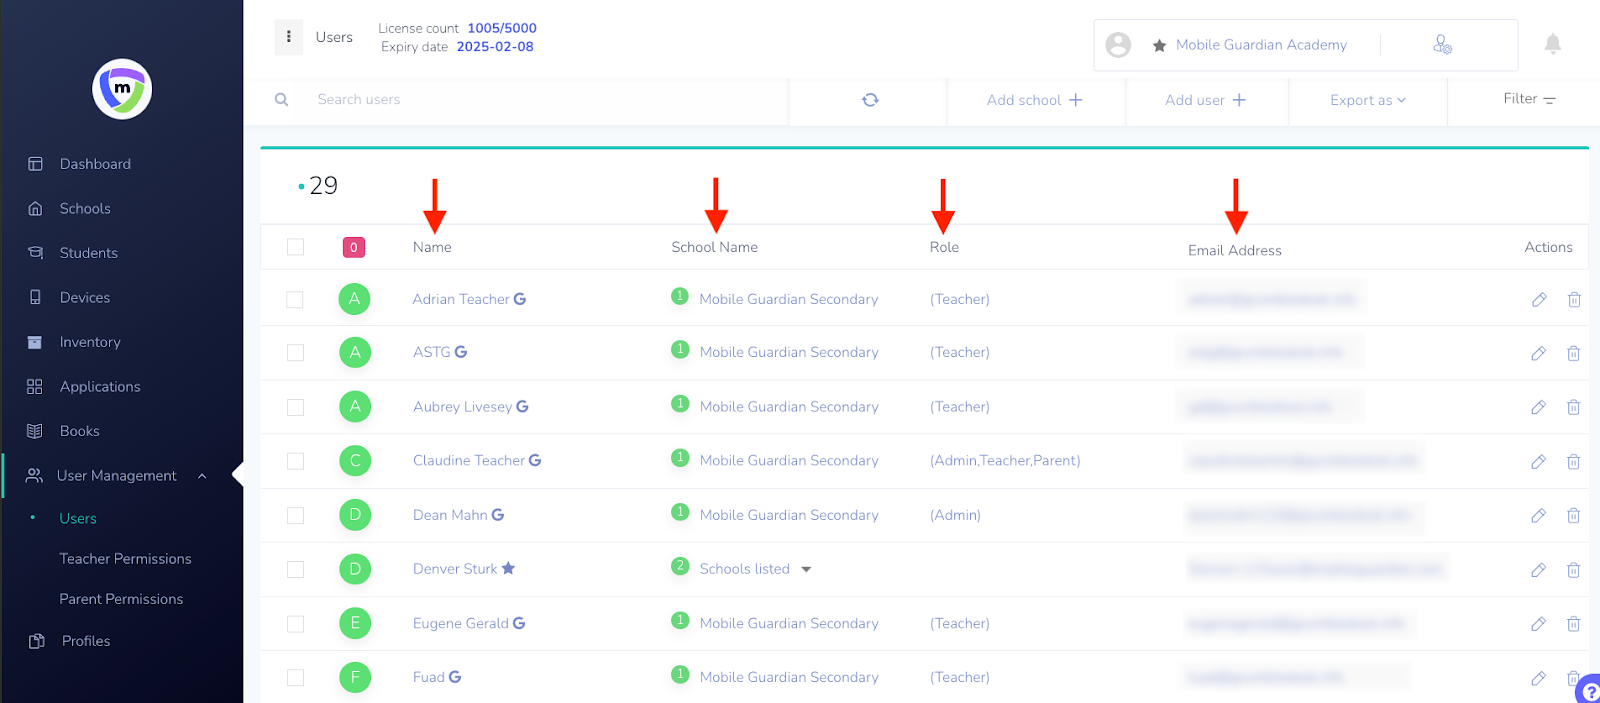The image size is (1600, 703).
Task: Click the edit pencil for Adrian Teacher
Action: pyautogui.click(x=1539, y=299)
